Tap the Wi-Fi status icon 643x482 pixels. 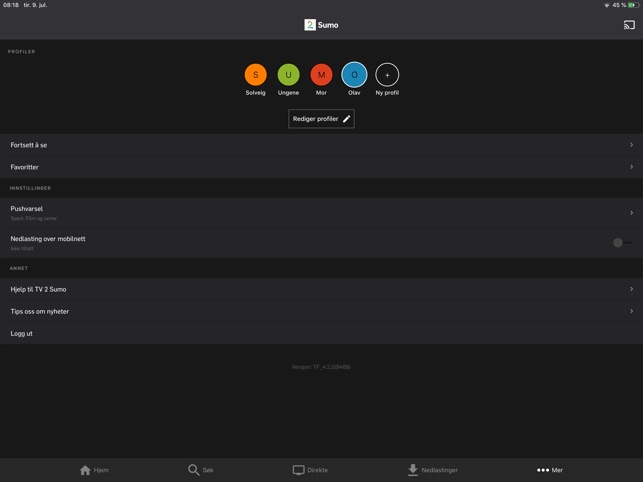(x=607, y=5)
